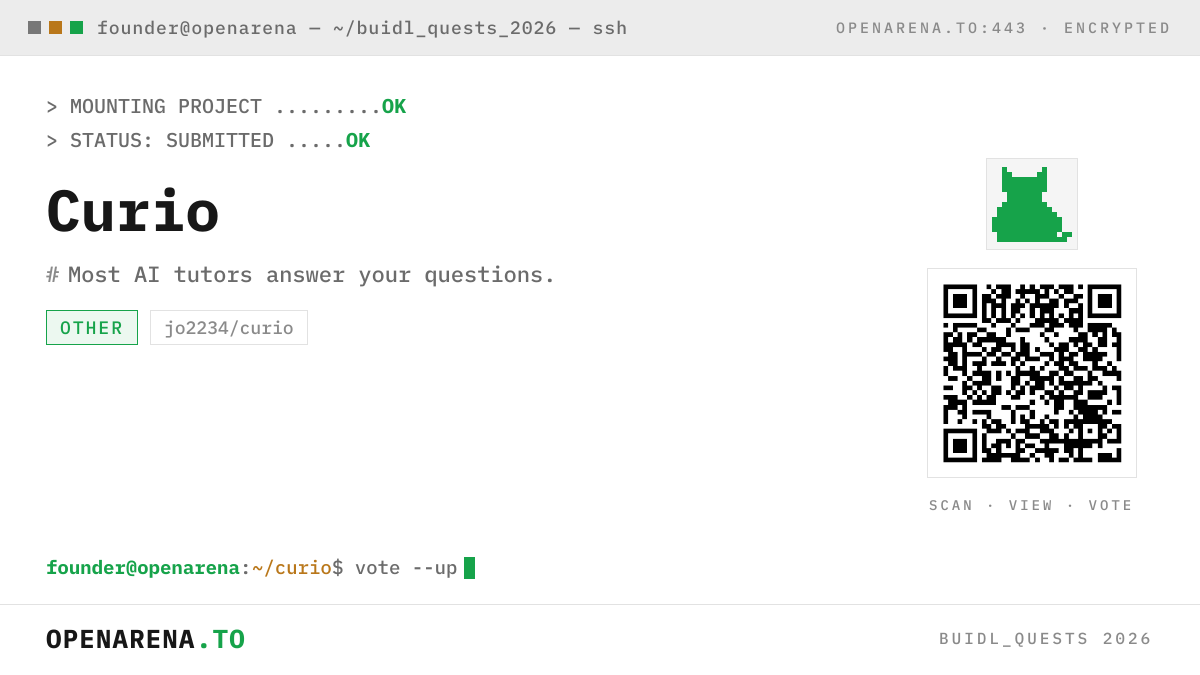Click the OPENARENA.TO:443 ENCRYPTED status
Screen dimensions: 1200x675
pyautogui.click(x=1004, y=28)
